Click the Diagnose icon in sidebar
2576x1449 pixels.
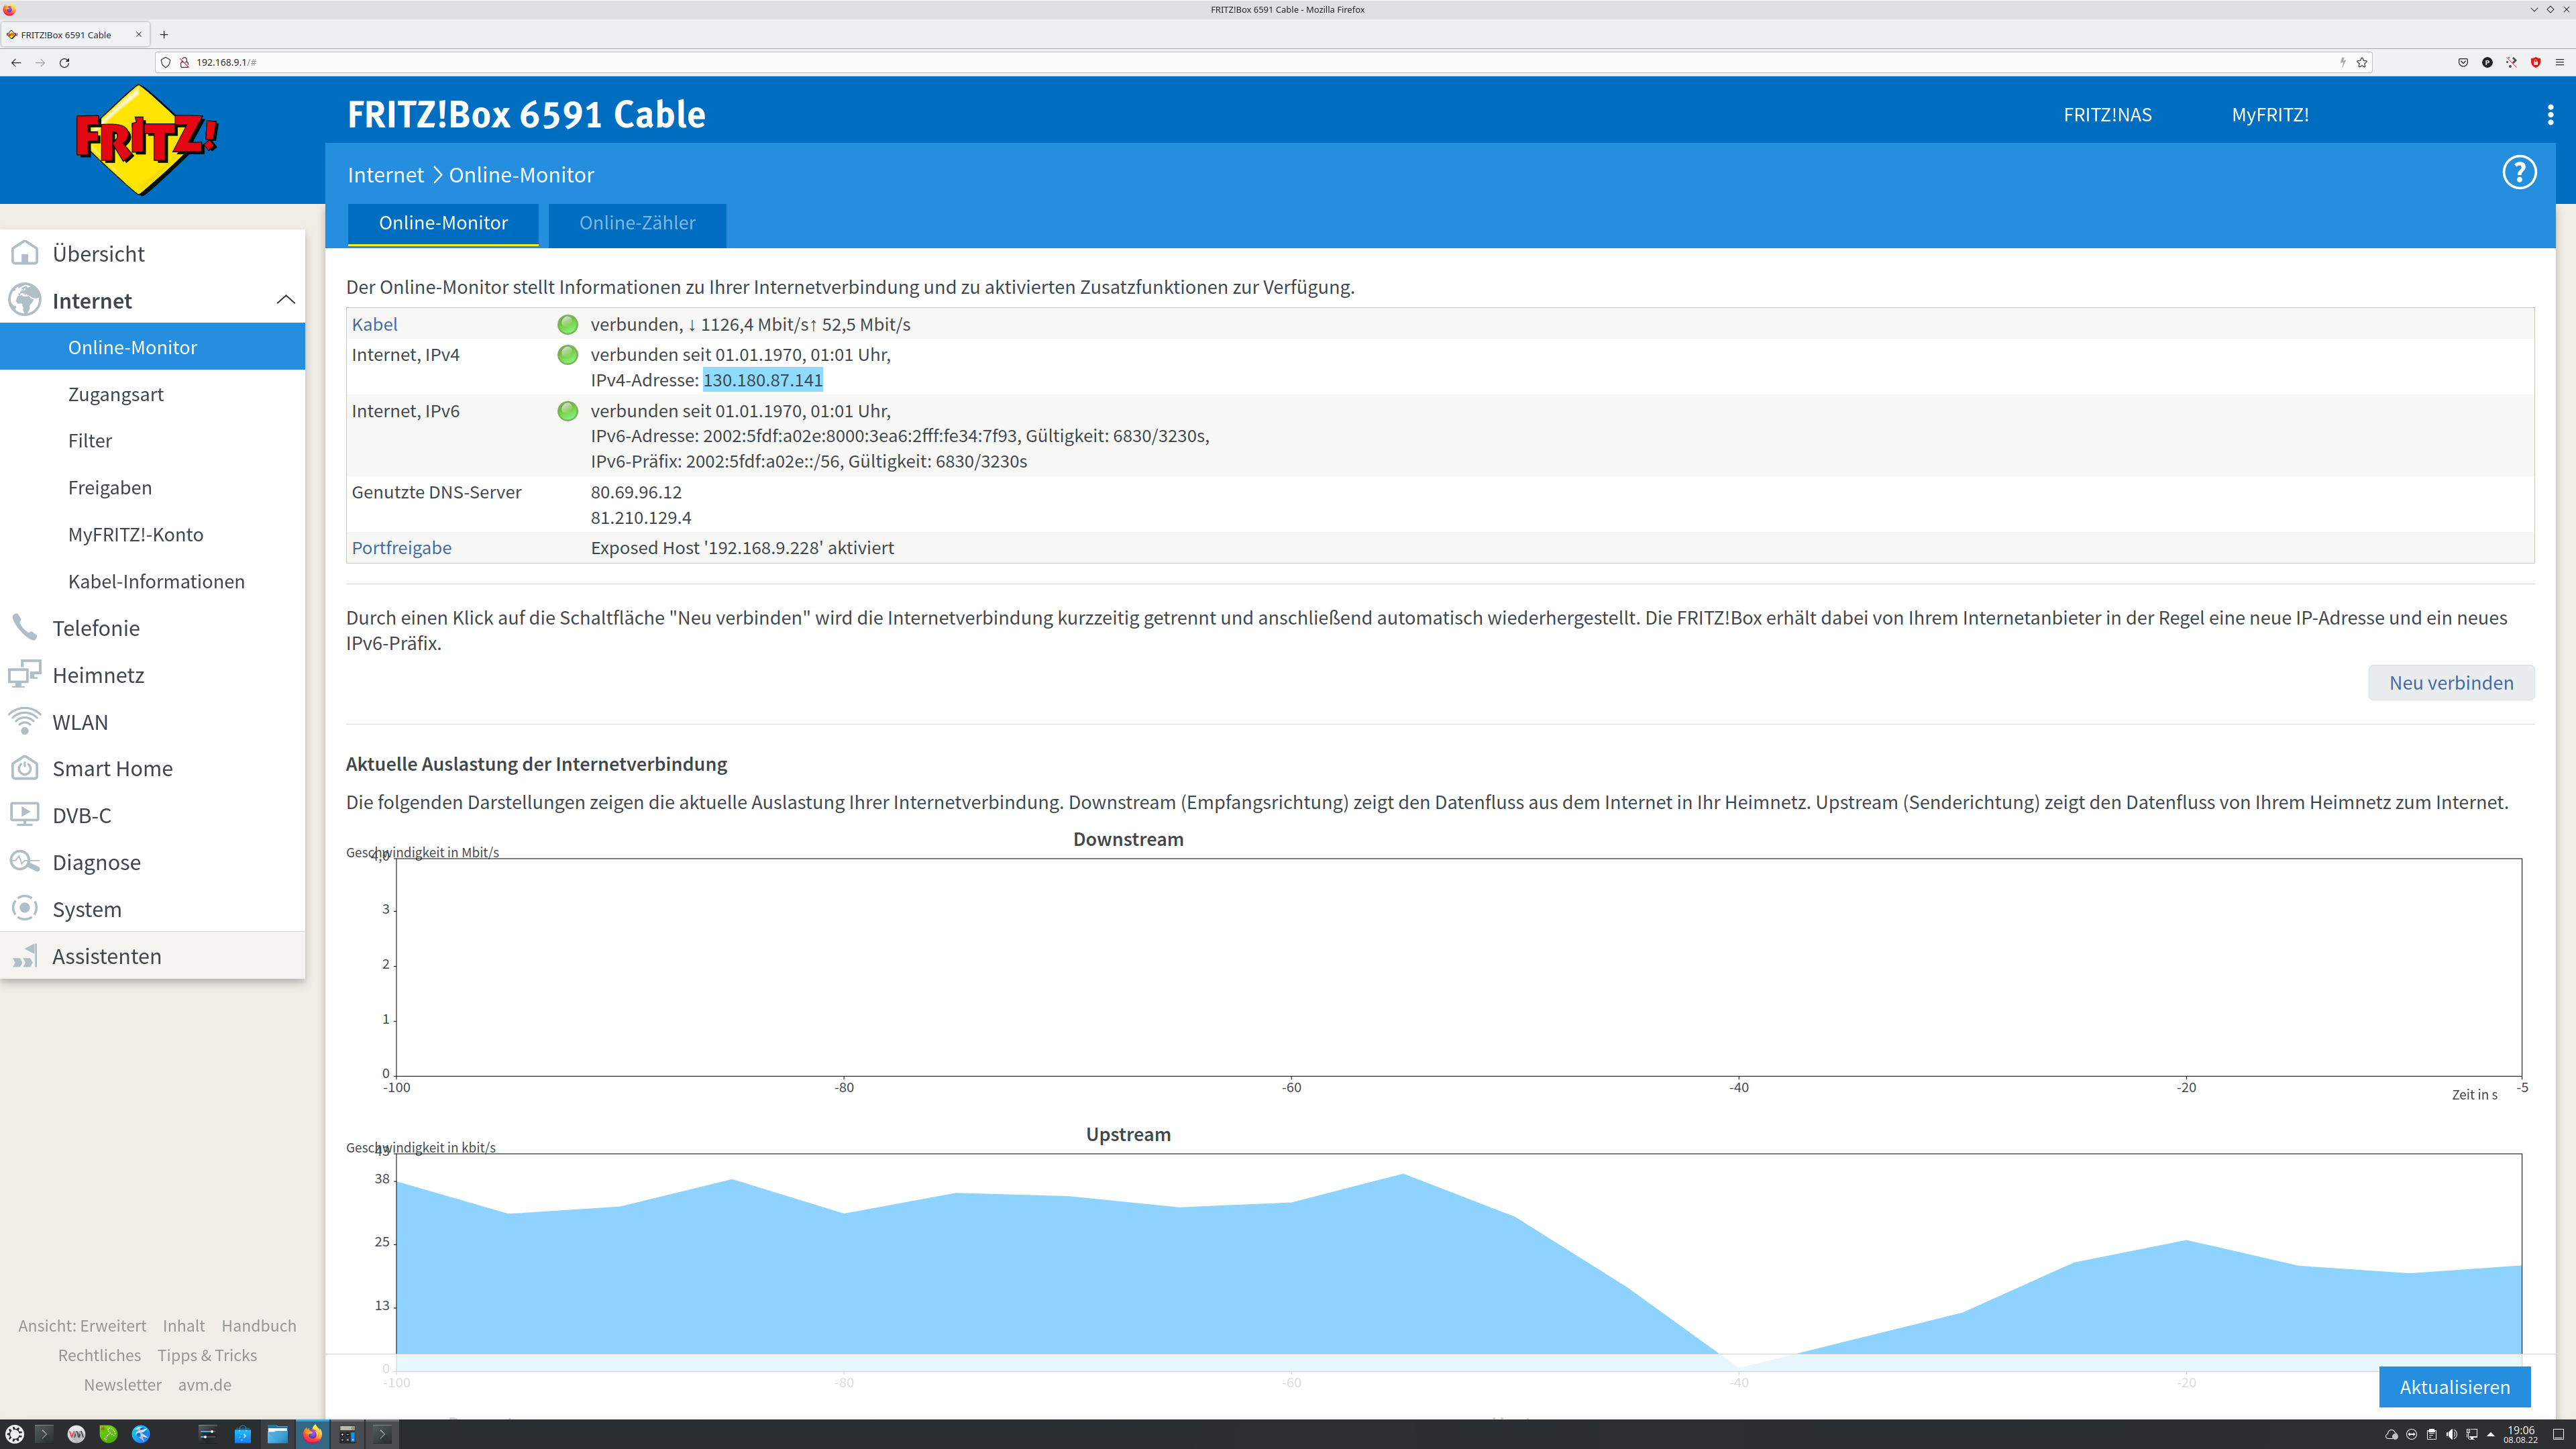click(x=25, y=862)
